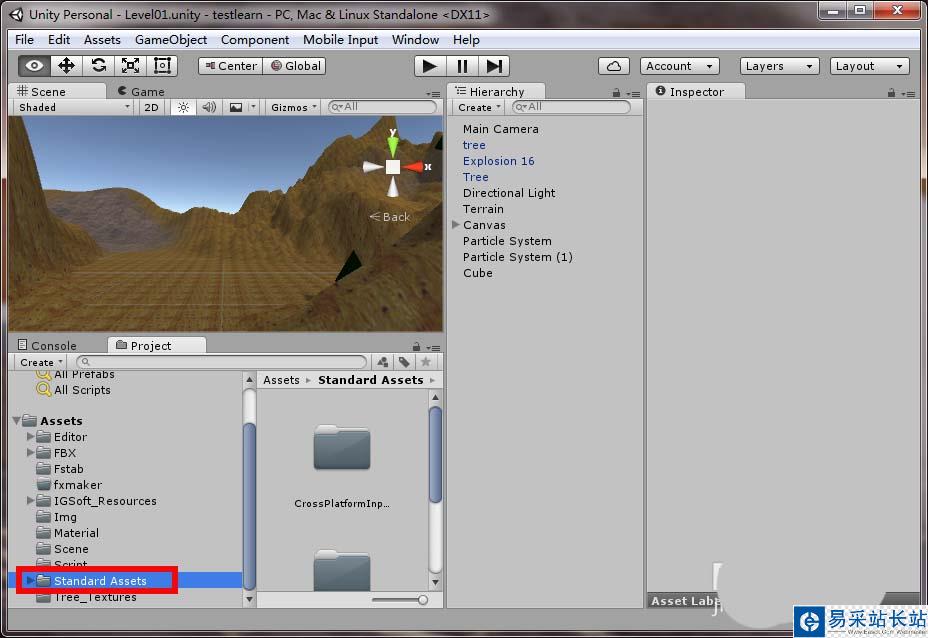
Task: Open the Account dropdown
Action: pyautogui.click(x=680, y=66)
